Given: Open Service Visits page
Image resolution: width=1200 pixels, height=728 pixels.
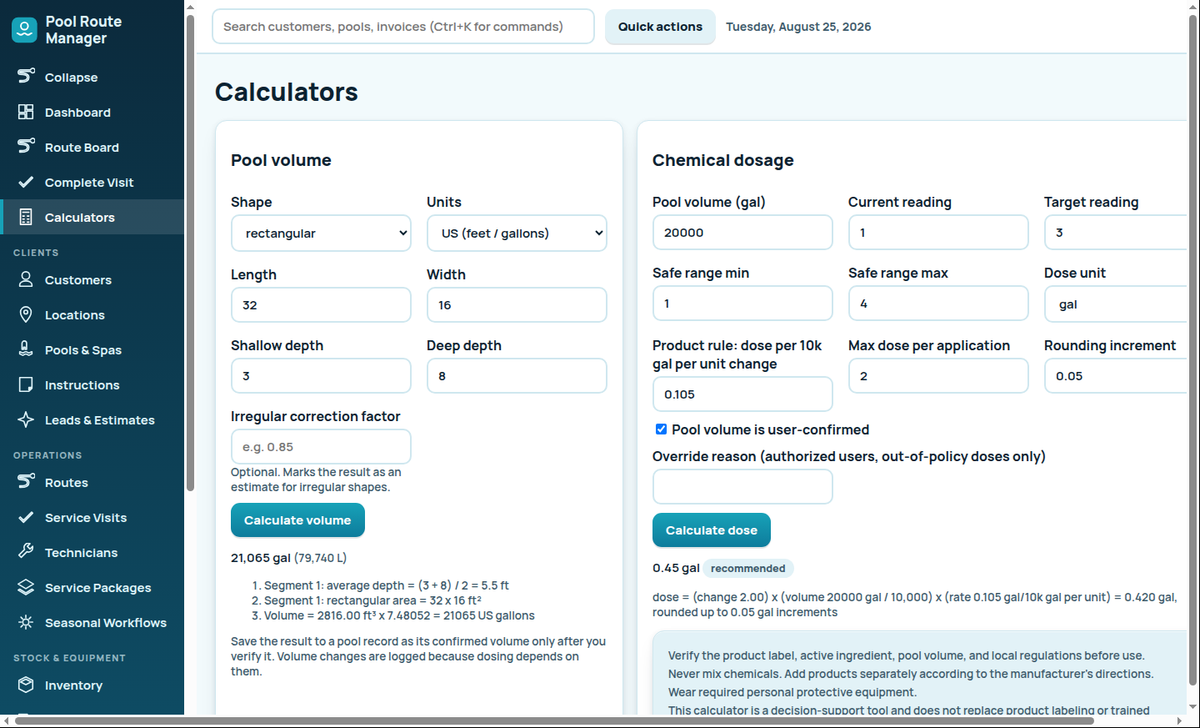Looking at the screenshot, I should click(92, 517).
